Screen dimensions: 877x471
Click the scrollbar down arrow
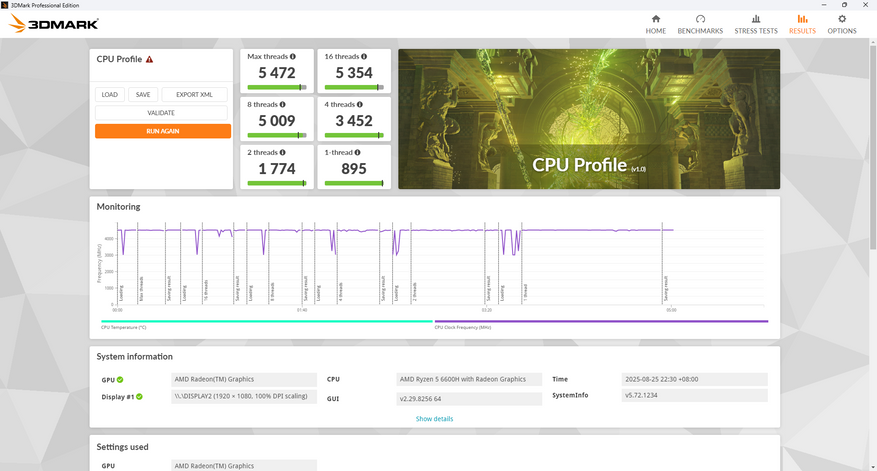[873, 467]
